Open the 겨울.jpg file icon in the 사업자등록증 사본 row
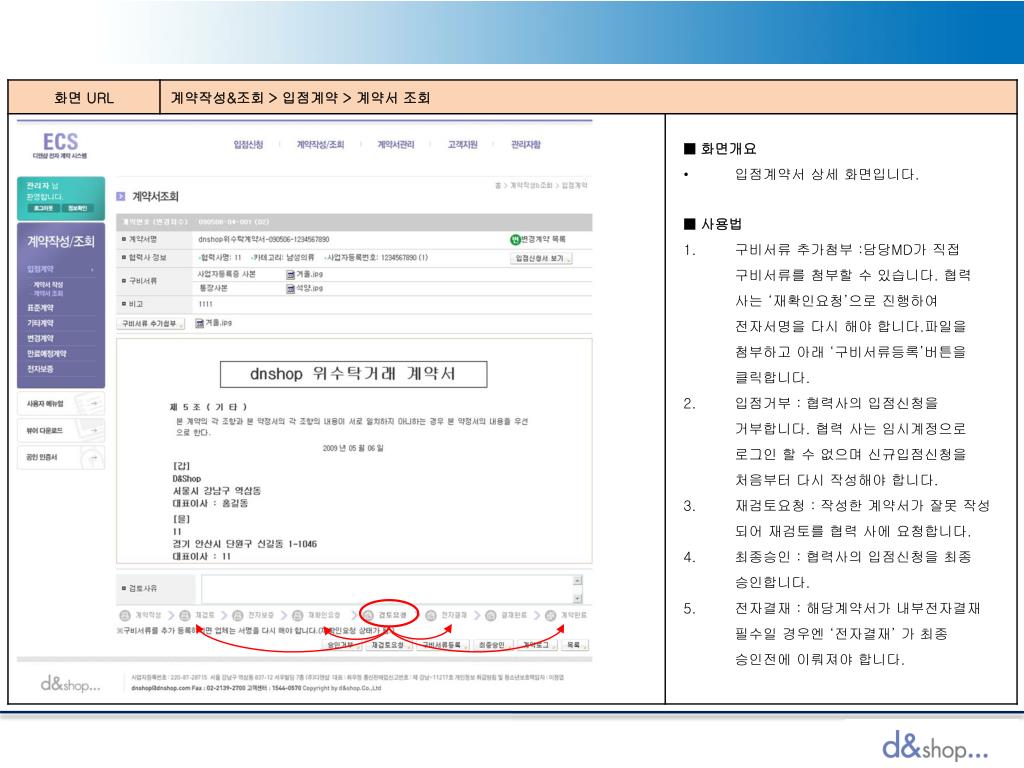The image size is (1024, 768). pos(290,274)
